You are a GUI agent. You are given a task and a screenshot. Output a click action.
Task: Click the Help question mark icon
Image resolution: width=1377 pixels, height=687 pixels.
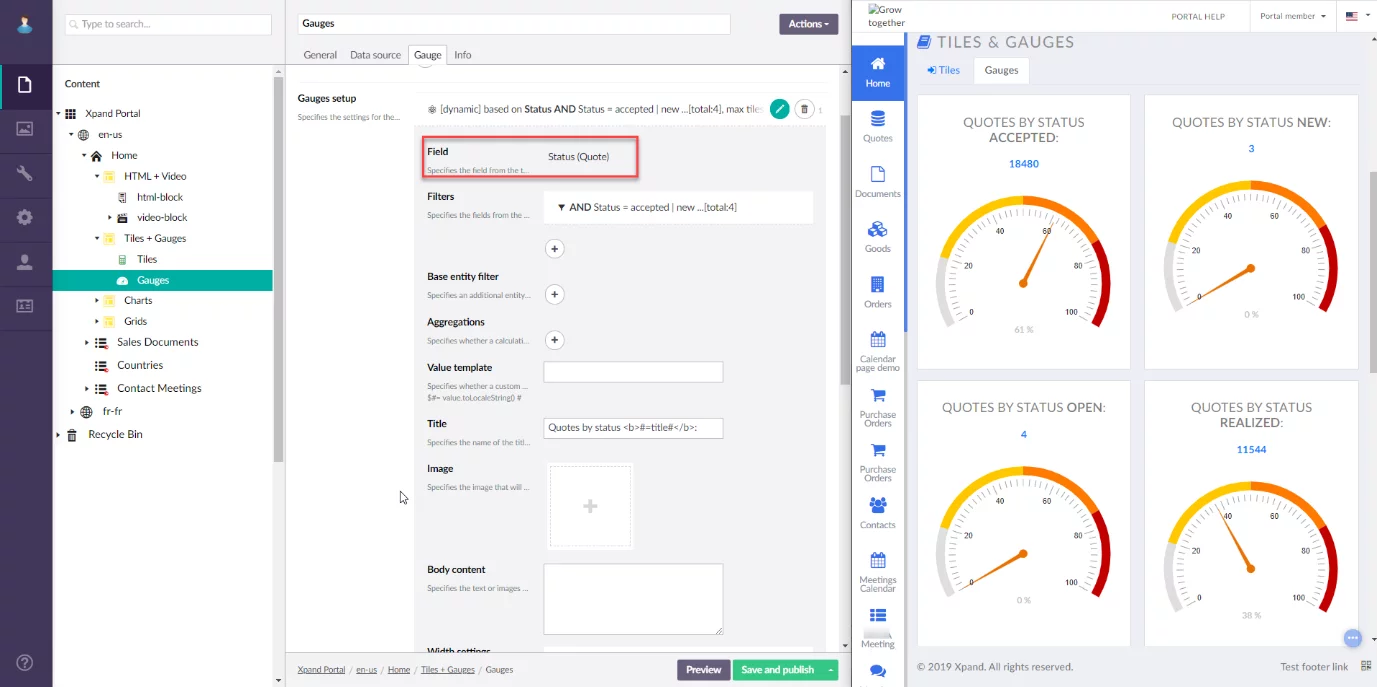(x=25, y=662)
